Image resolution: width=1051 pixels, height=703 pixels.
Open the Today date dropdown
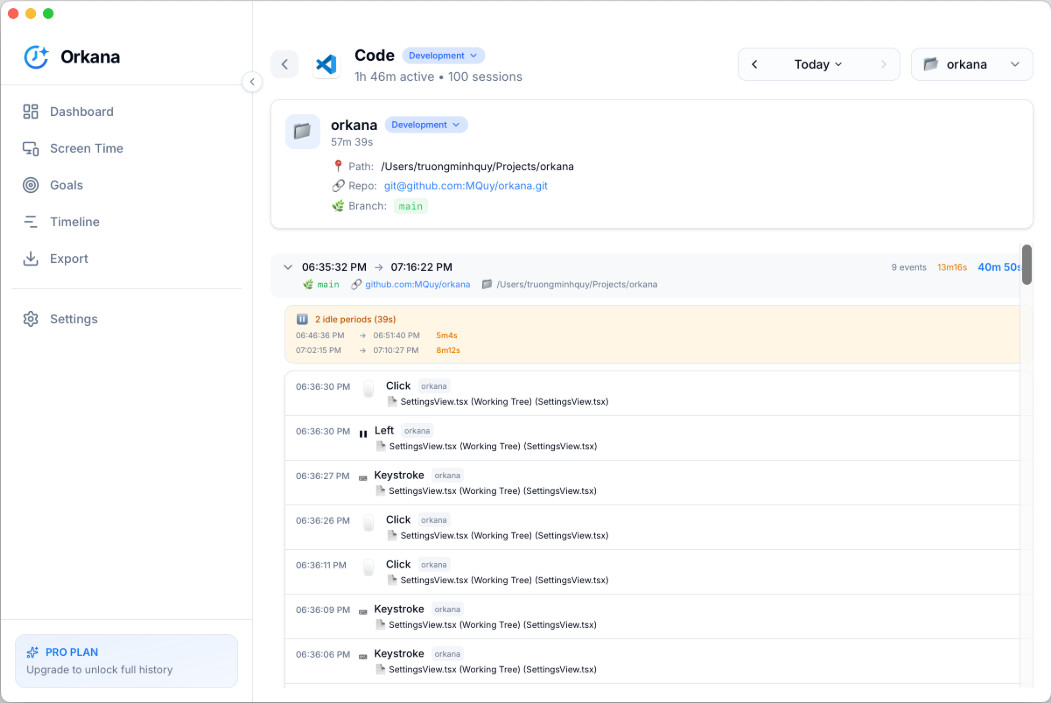coord(818,64)
